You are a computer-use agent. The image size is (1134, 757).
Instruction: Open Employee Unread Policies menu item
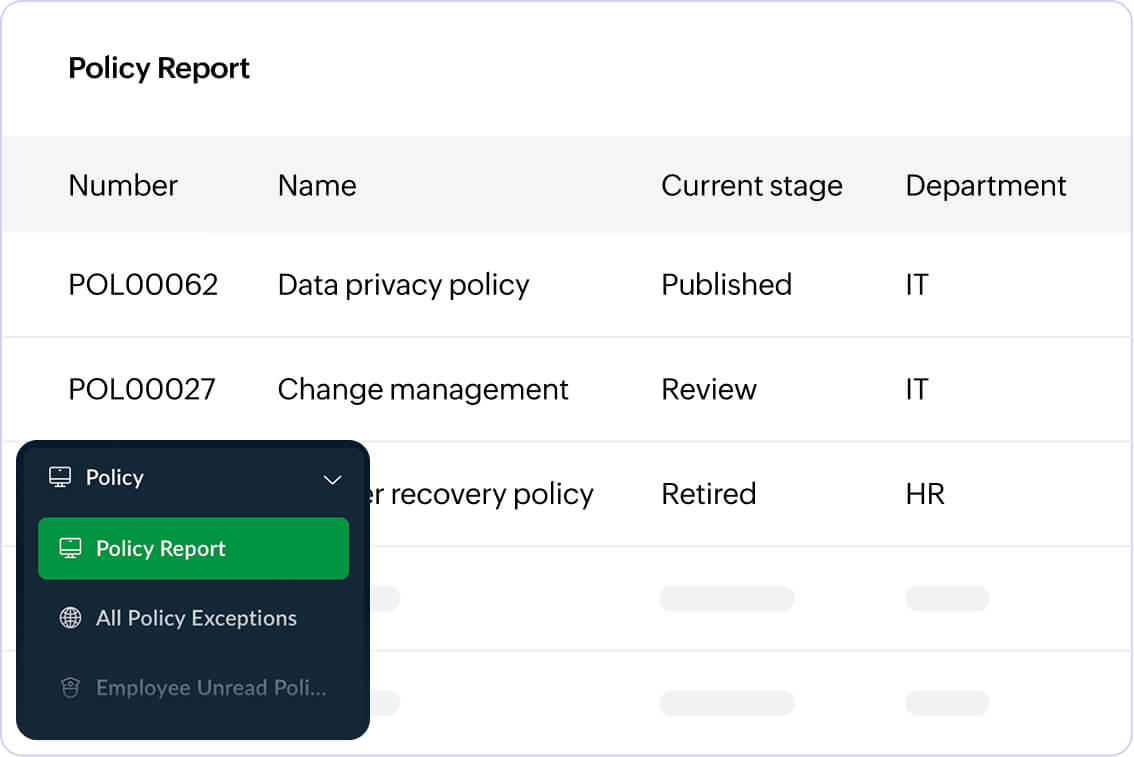coord(211,688)
